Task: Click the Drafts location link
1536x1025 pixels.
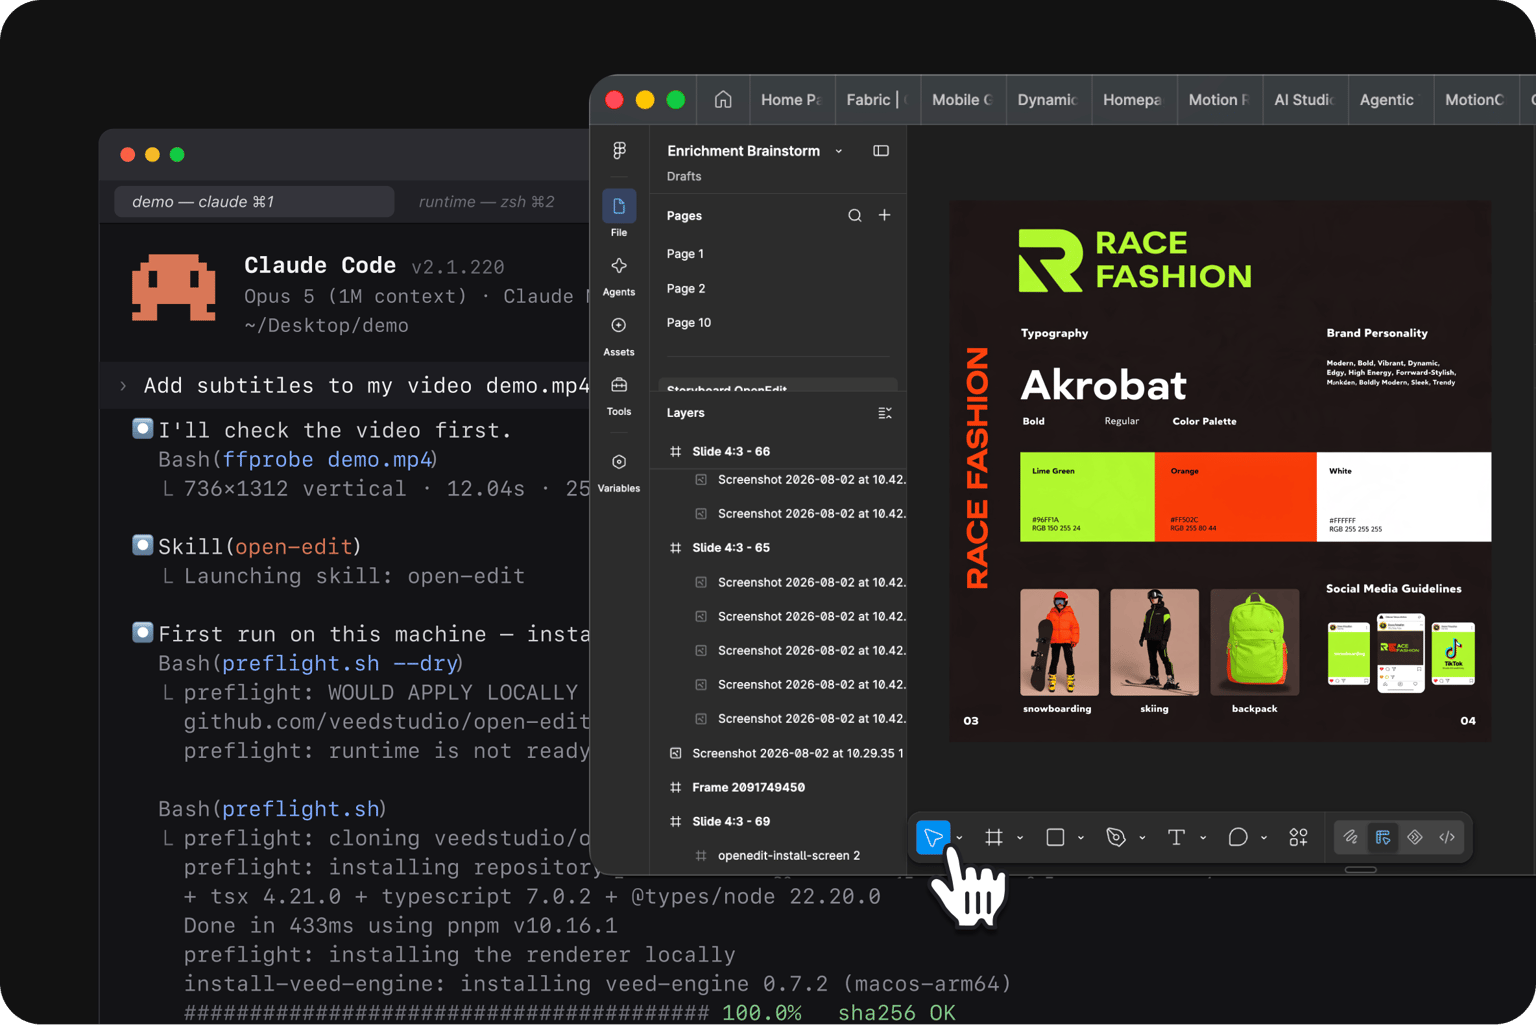Action: point(684,176)
